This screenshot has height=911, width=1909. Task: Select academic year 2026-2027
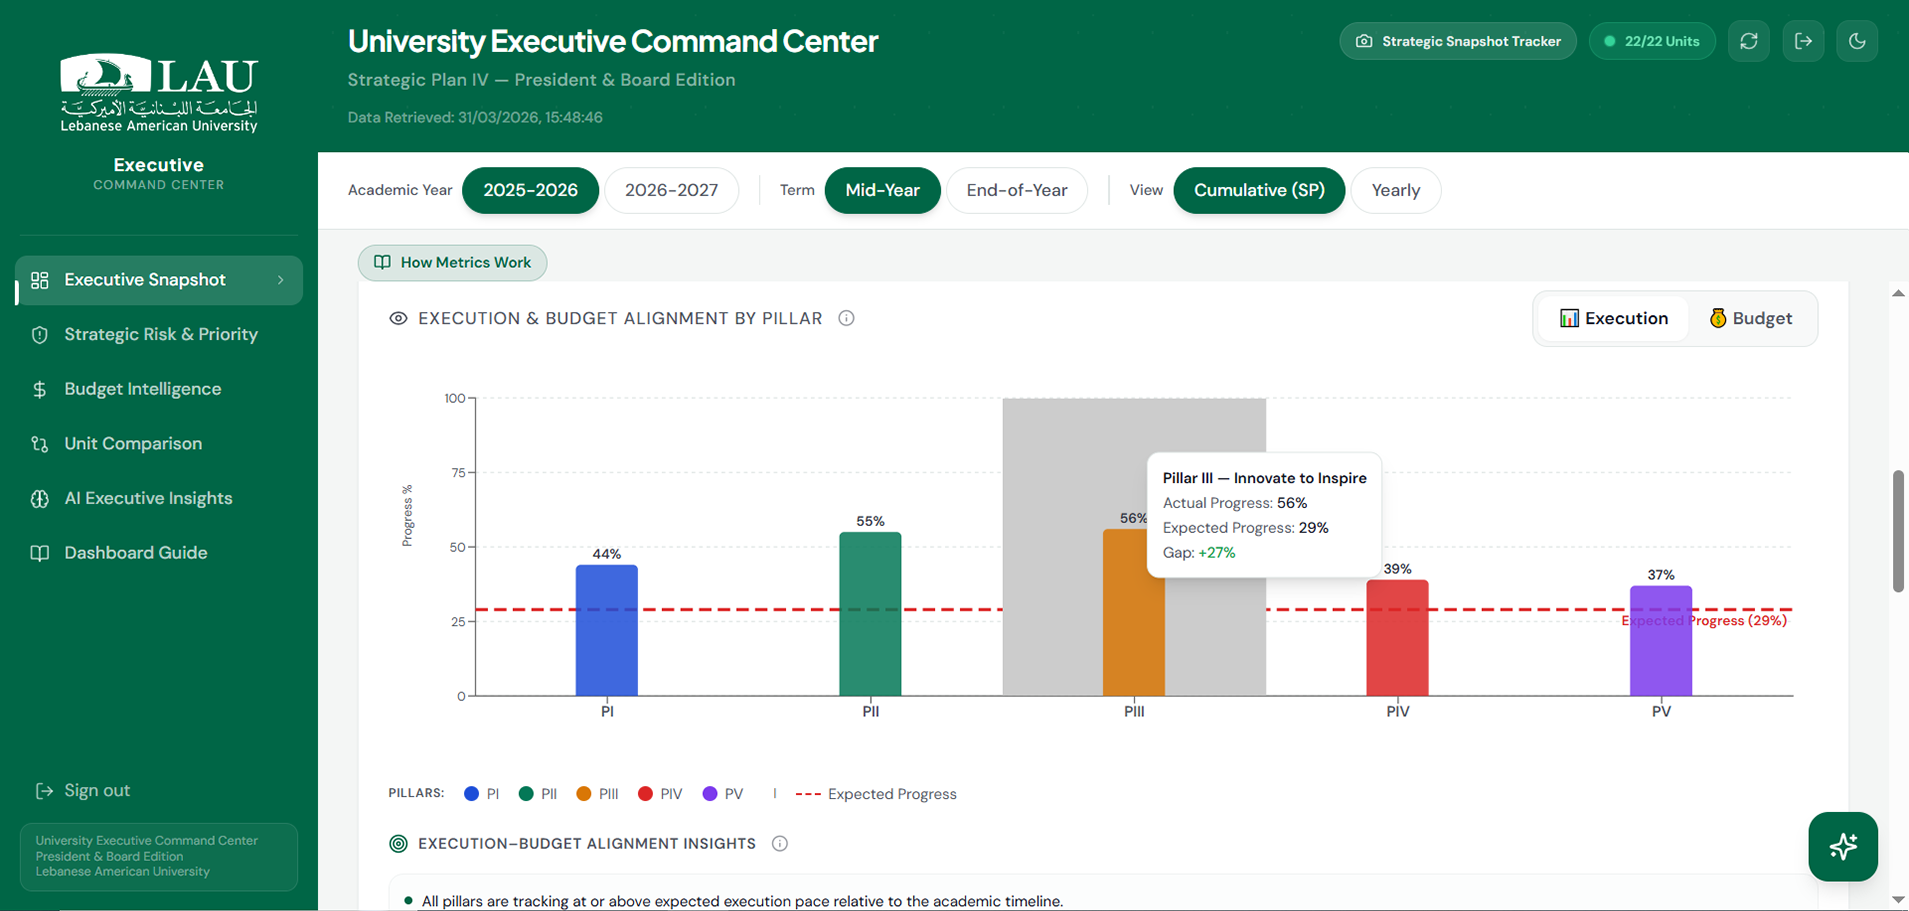(x=671, y=190)
